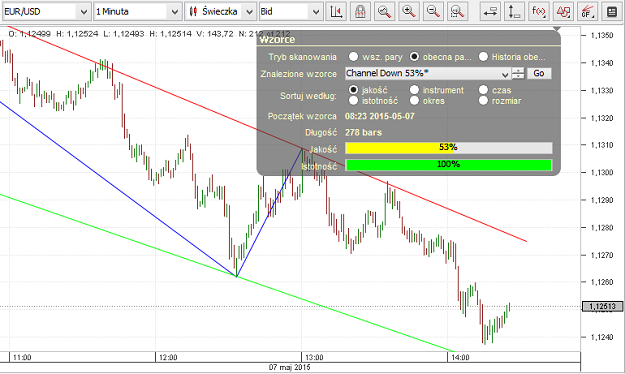Expand the '1 Minuta' period dropdown

(x=138, y=12)
